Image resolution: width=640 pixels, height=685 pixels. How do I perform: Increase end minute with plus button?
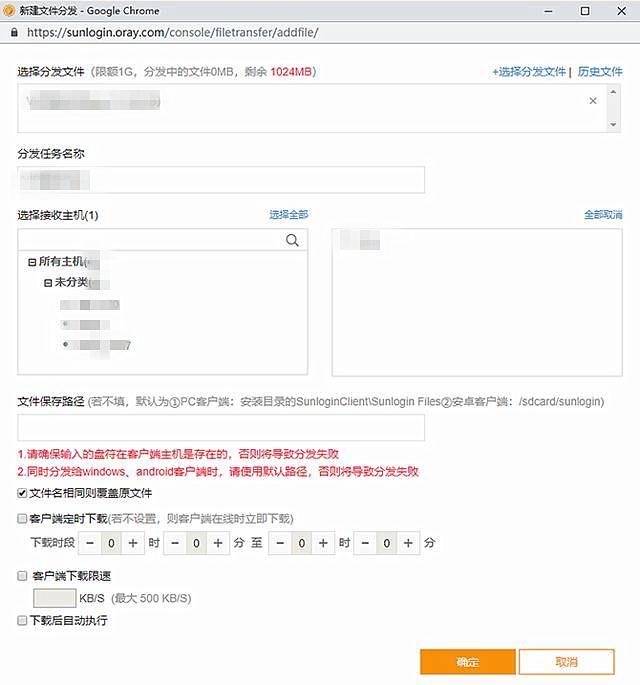[x=408, y=543]
